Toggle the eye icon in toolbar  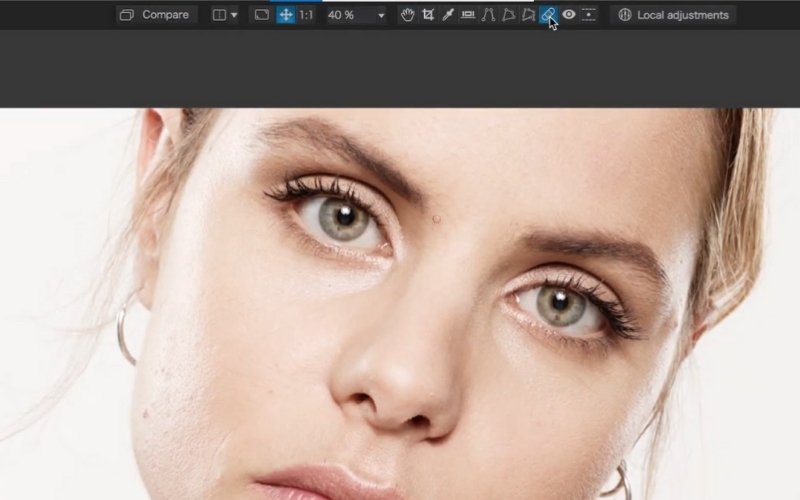point(568,15)
